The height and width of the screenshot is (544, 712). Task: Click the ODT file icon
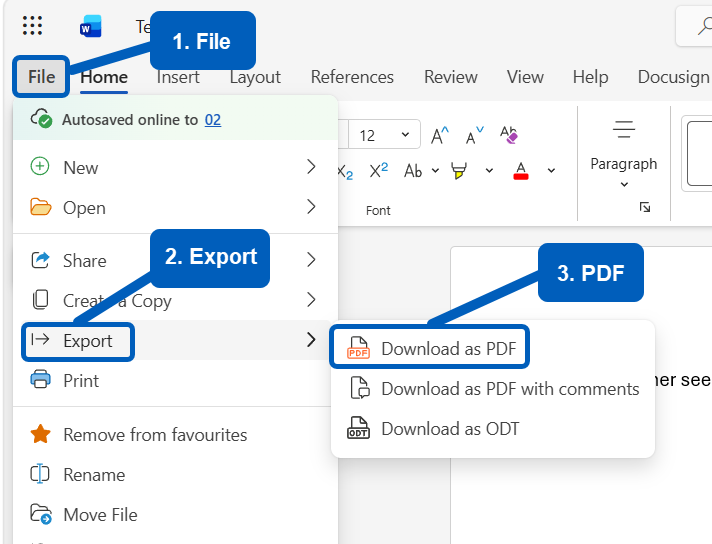click(x=359, y=428)
